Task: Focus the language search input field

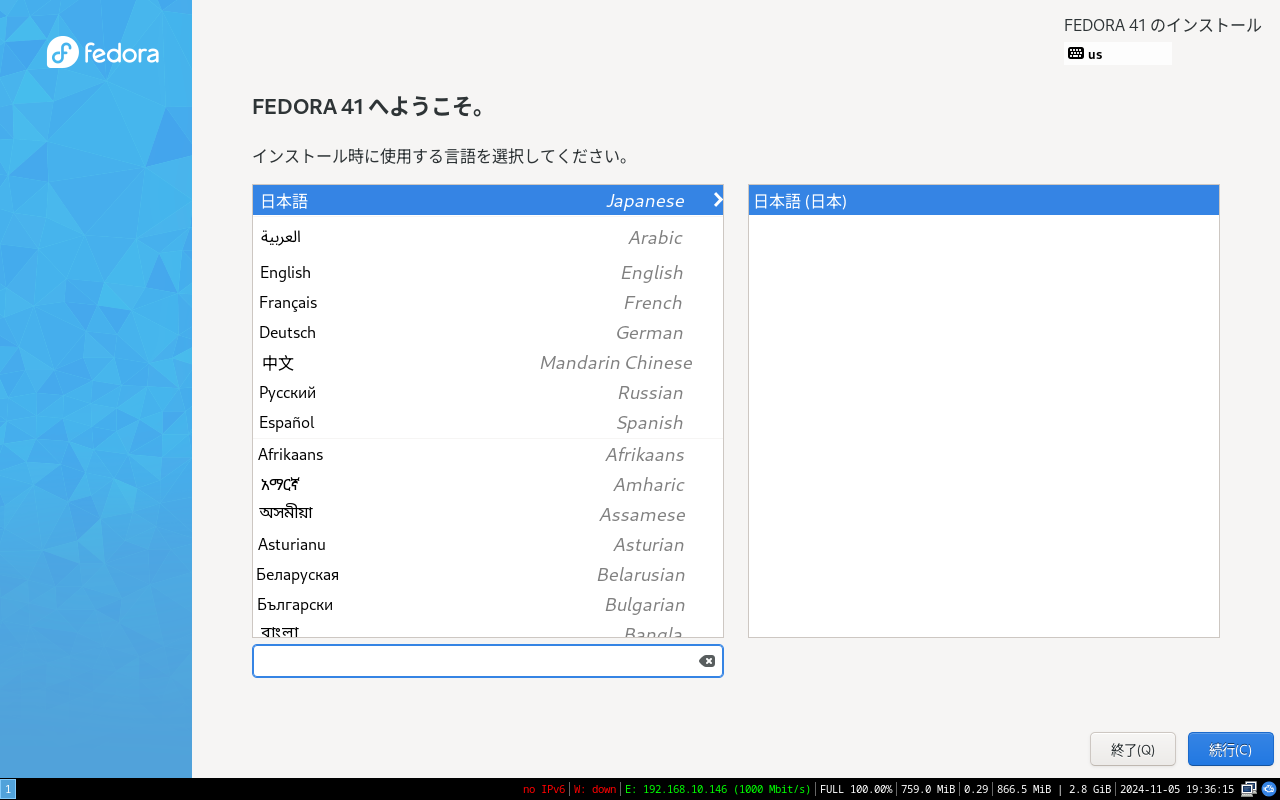Action: point(488,661)
